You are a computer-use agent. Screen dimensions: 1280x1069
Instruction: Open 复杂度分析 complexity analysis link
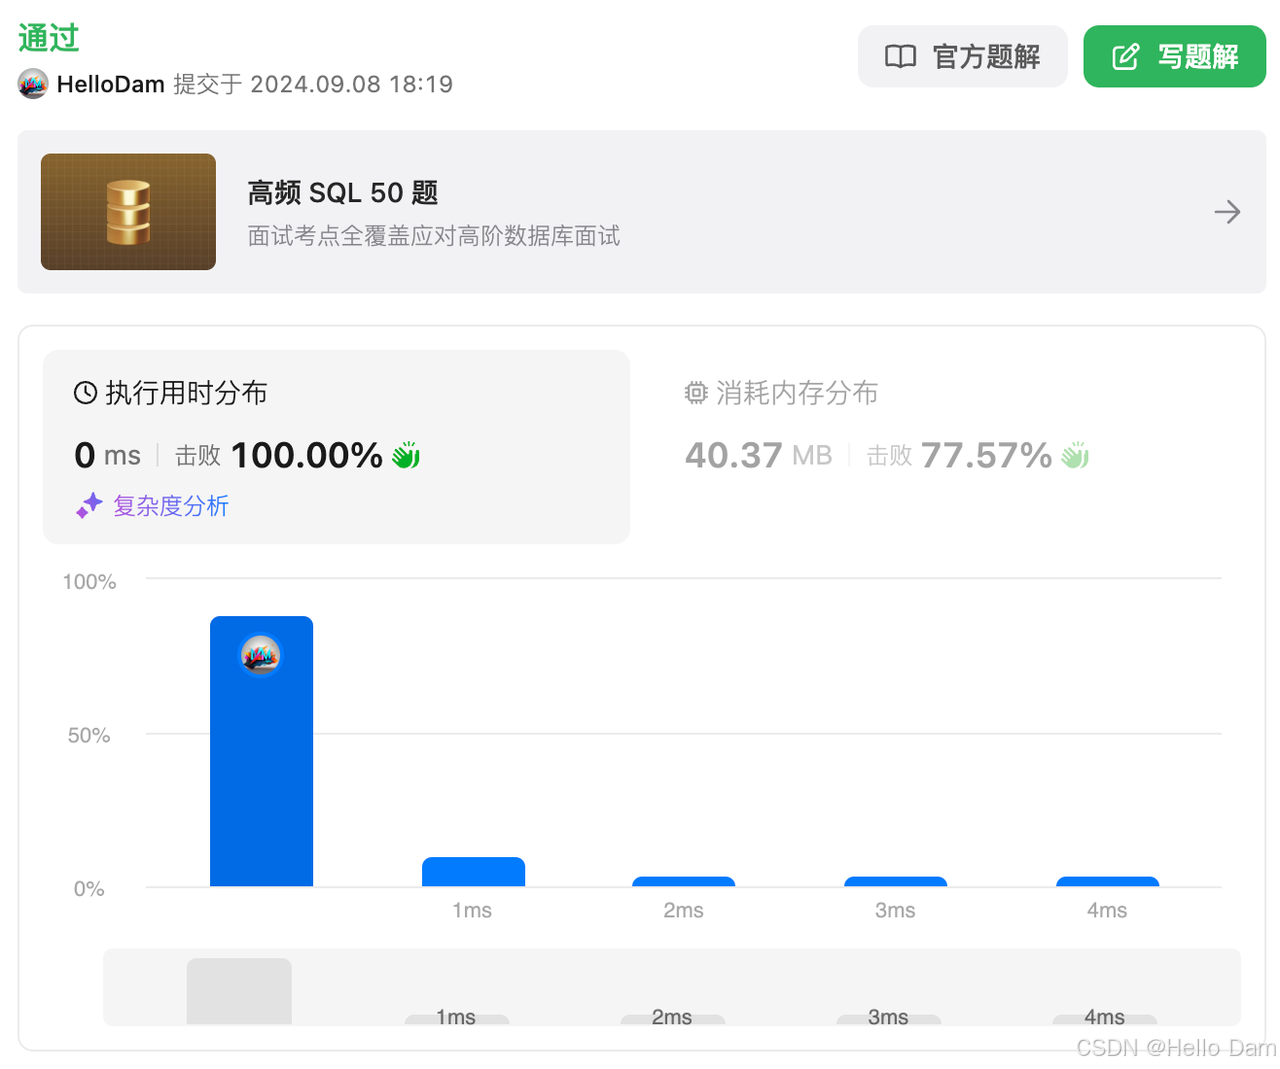coord(170,506)
